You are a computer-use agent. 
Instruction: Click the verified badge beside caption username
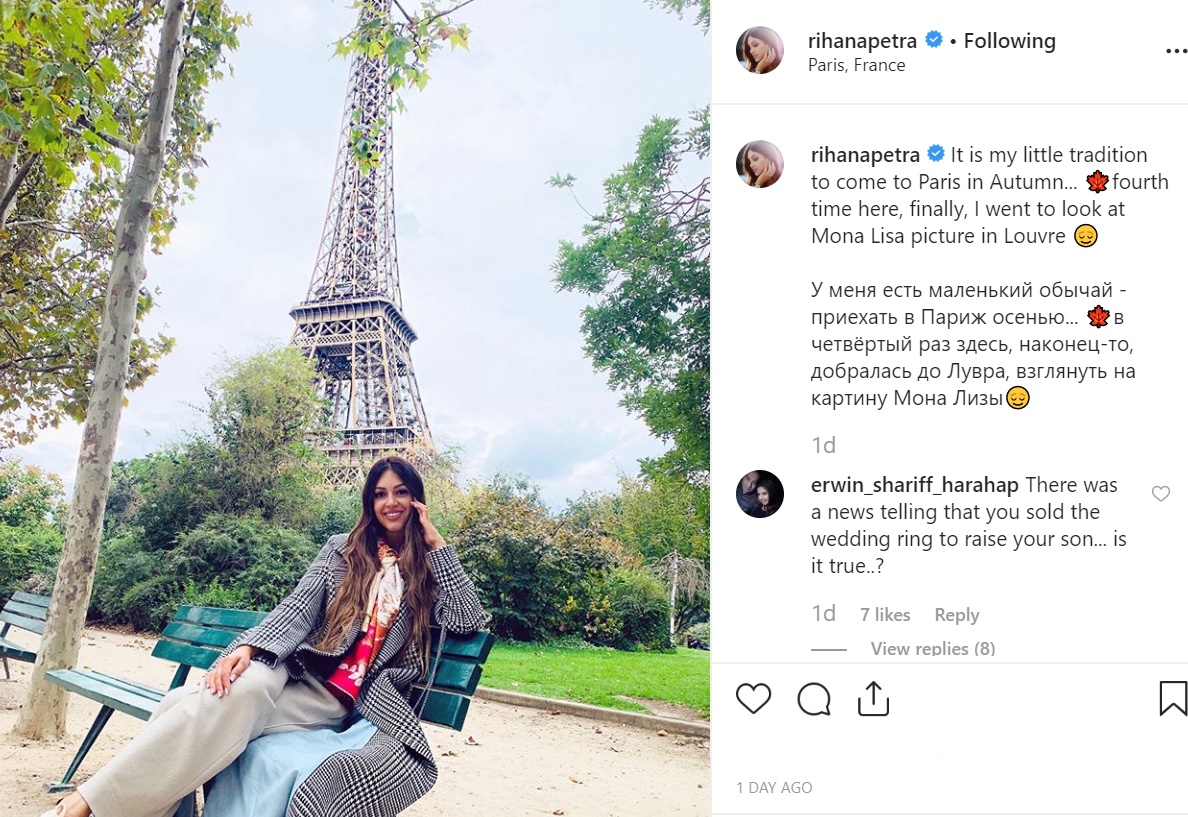tap(936, 154)
